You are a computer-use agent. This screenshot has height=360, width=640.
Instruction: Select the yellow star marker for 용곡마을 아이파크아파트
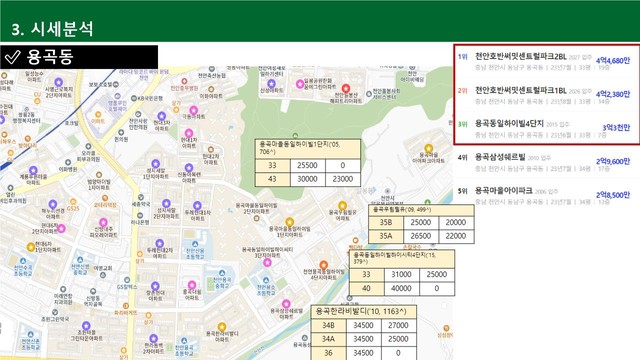pos(428,148)
